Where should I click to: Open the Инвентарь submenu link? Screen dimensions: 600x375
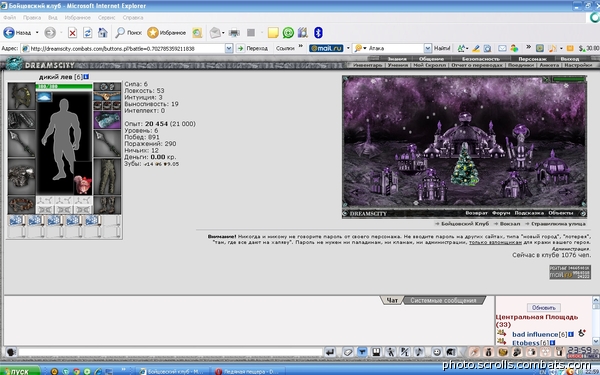[x=367, y=65]
